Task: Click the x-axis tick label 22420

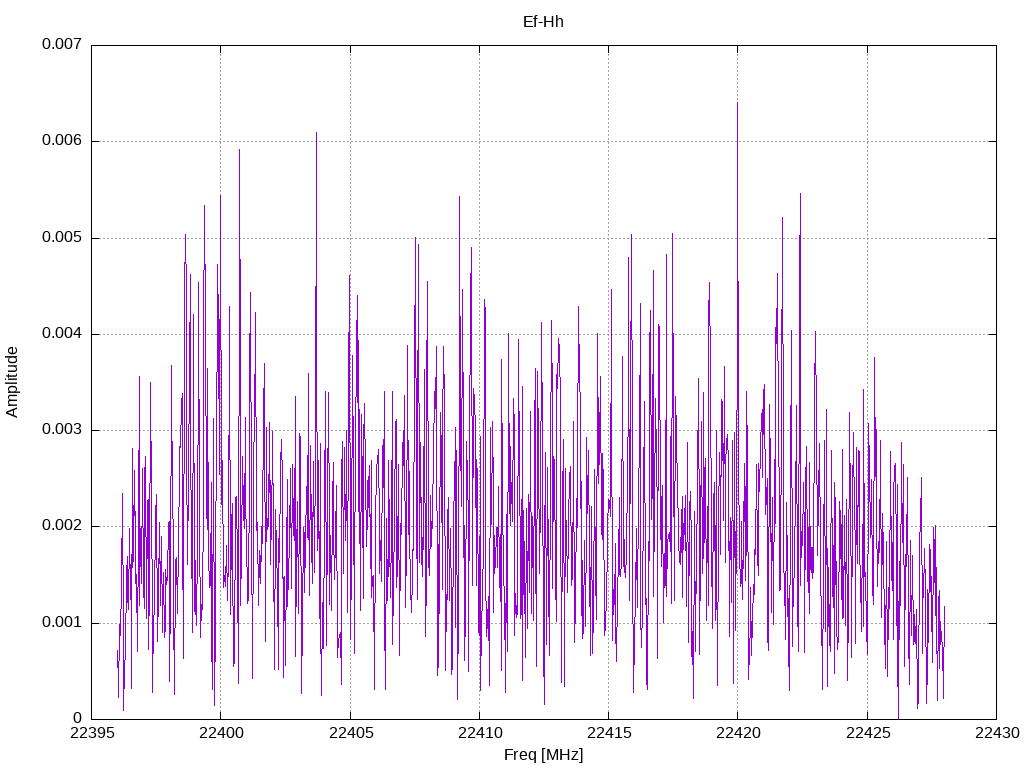Action: pos(739,733)
